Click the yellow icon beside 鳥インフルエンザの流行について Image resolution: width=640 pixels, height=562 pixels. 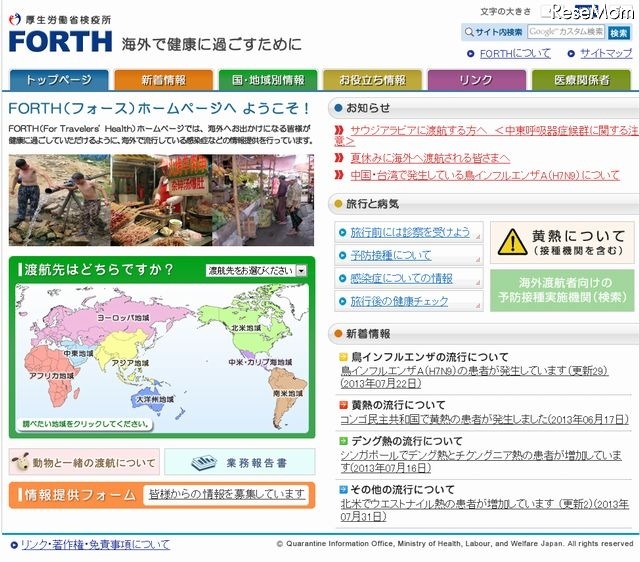click(x=344, y=357)
